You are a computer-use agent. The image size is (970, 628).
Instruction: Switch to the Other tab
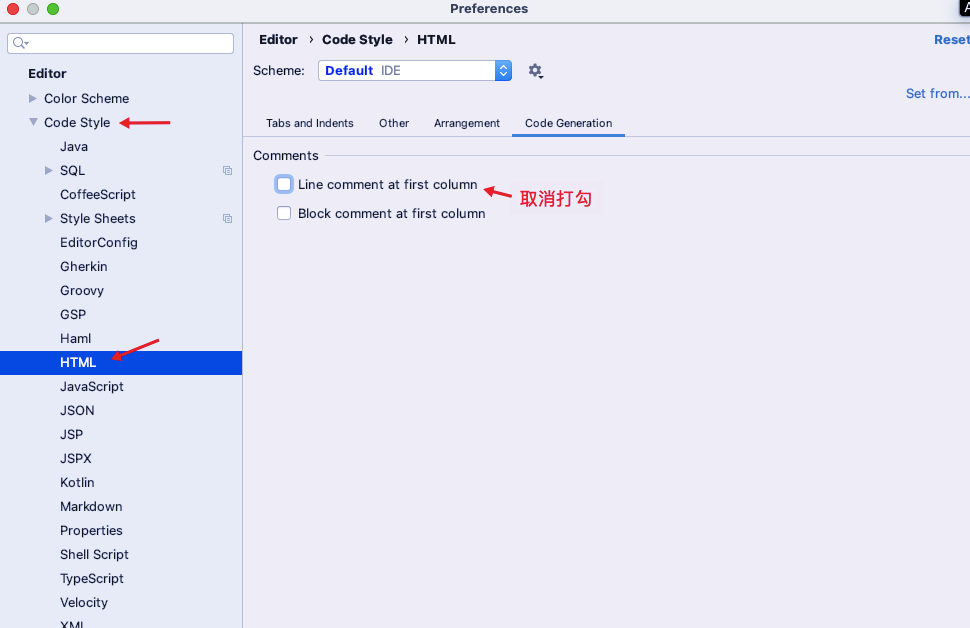[x=394, y=123]
